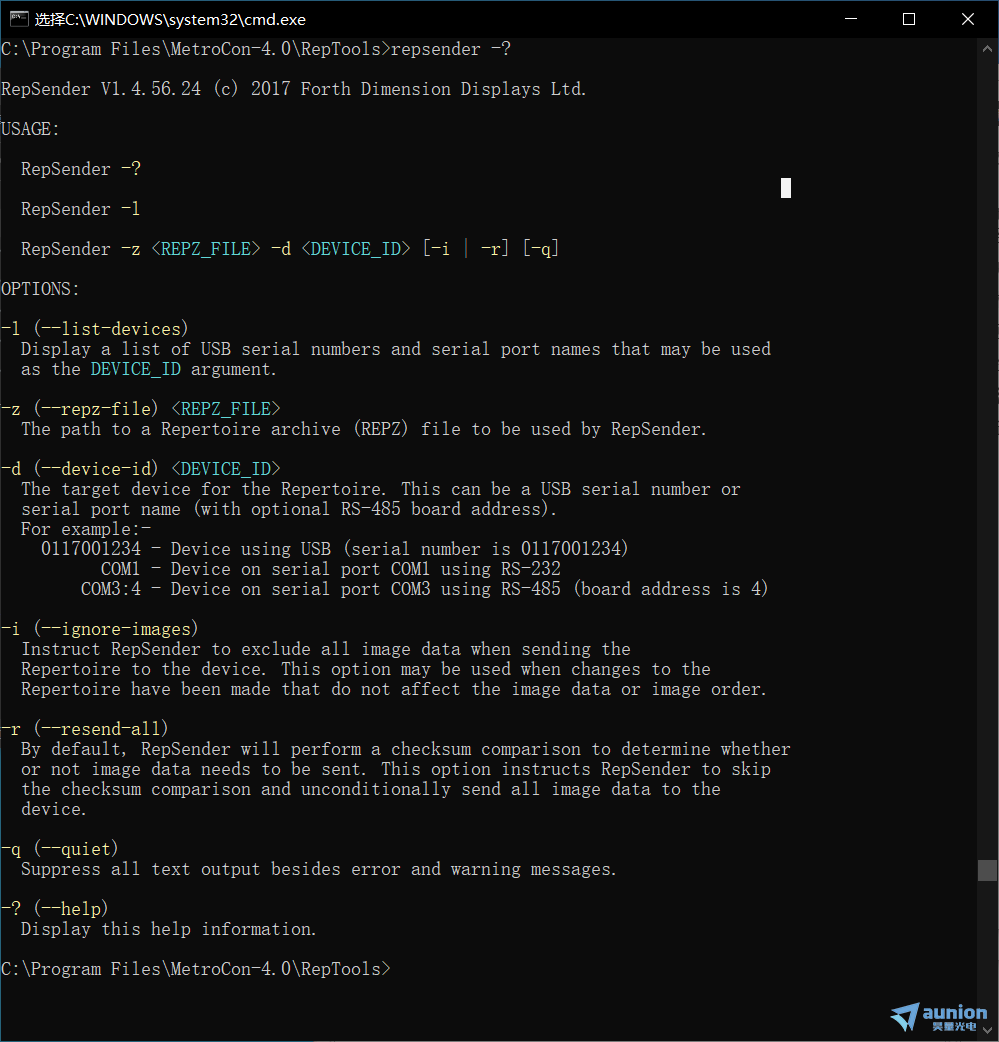Click the '-r (--resend-all)' option
This screenshot has width=999, height=1042.
pos(85,729)
